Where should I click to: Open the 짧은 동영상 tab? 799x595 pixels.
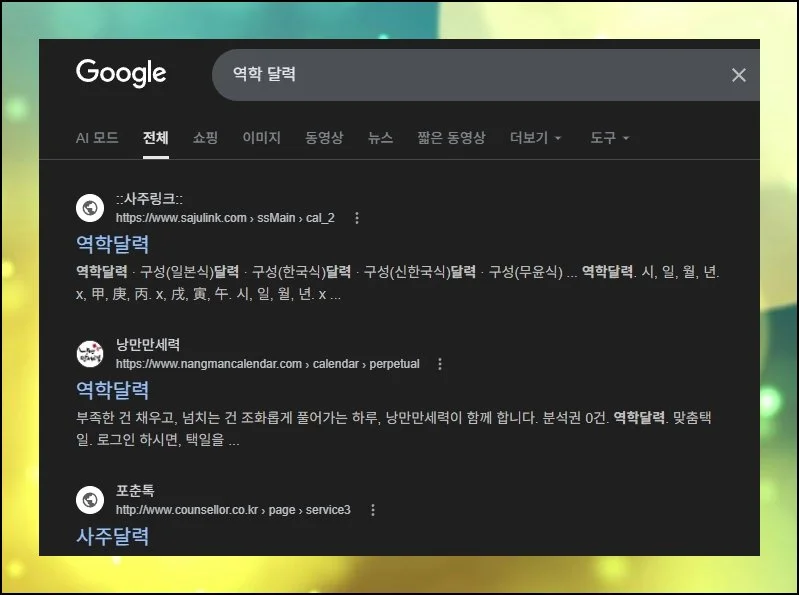[x=451, y=138]
